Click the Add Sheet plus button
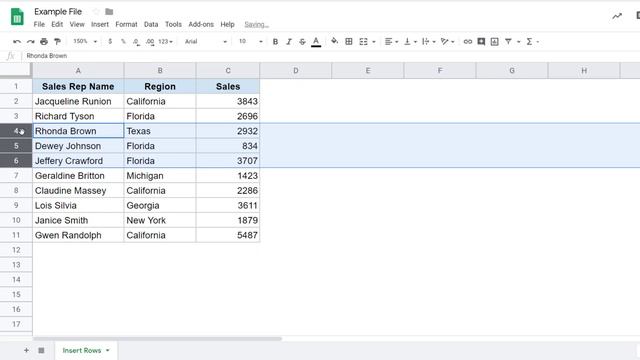Viewport: 640px width, 360px height. [x=26, y=350]
